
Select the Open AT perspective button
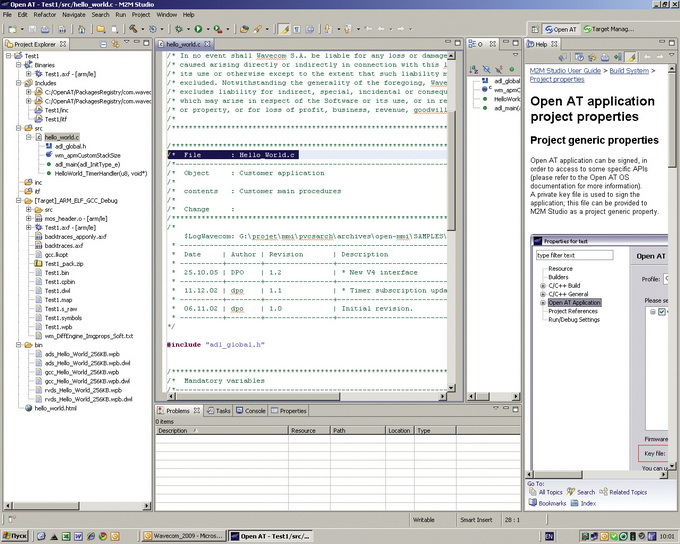tap(561, 29)
